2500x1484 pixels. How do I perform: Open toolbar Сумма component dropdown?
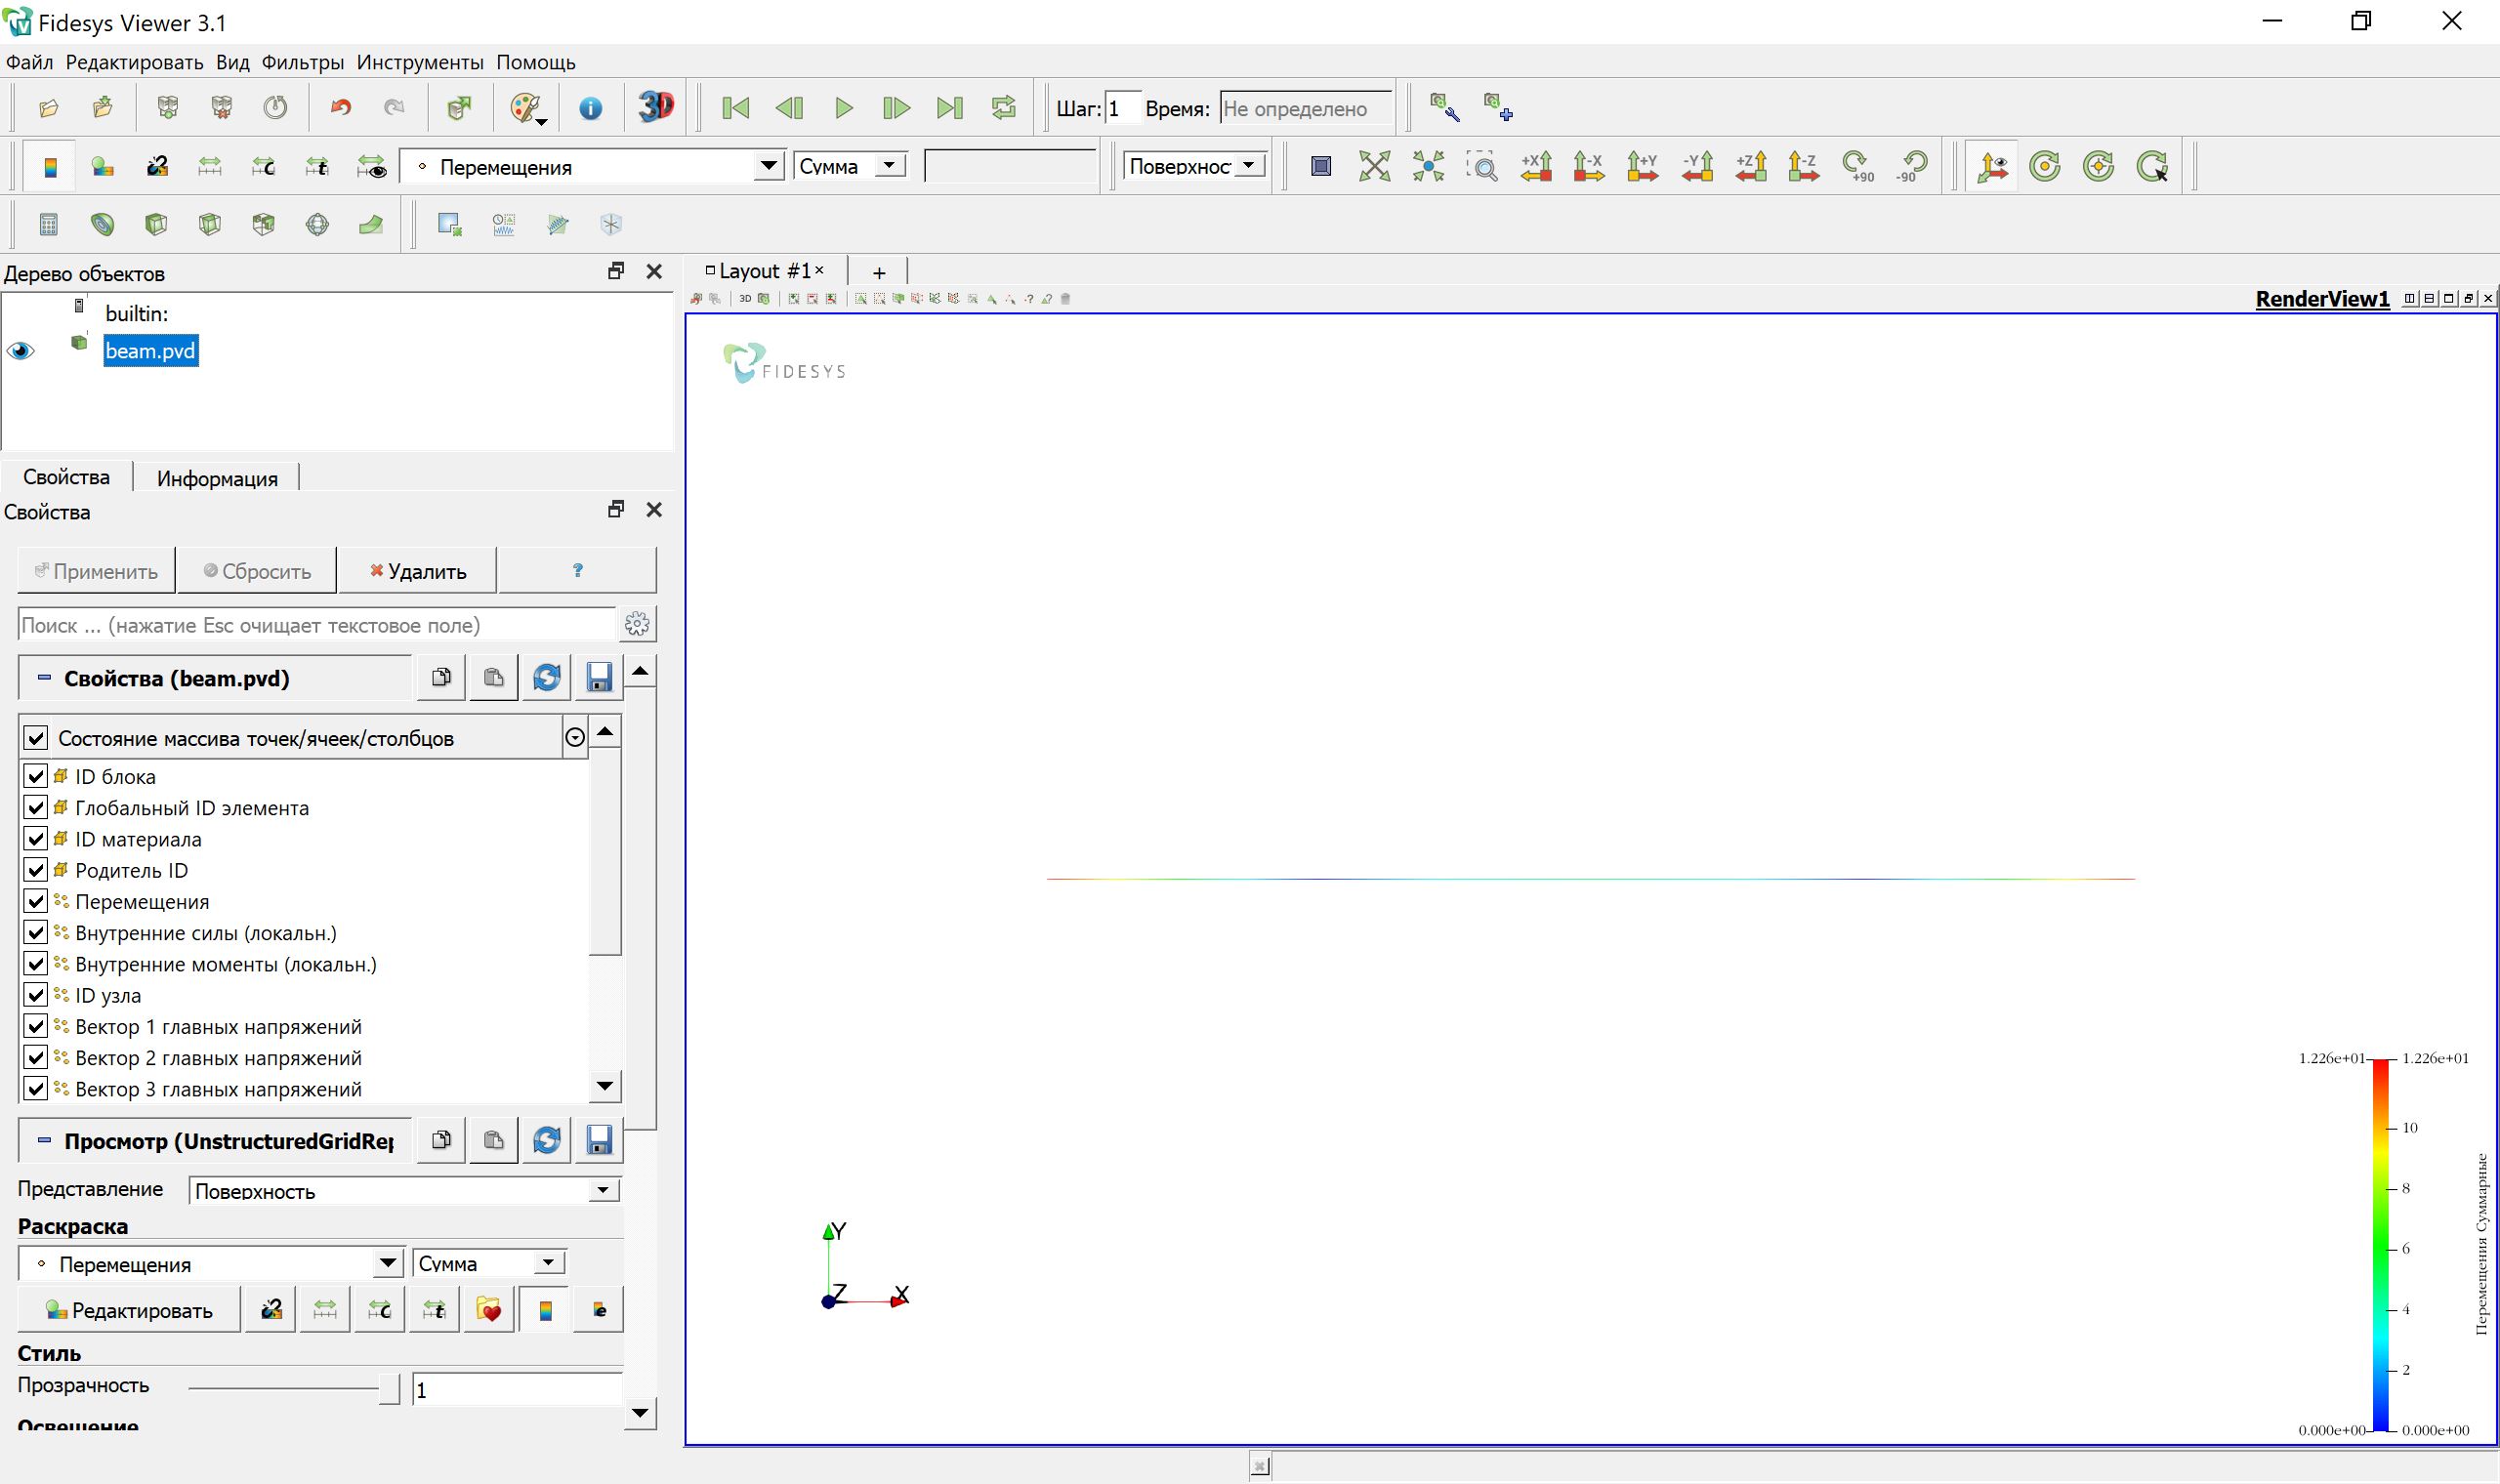tap(850, 166)
